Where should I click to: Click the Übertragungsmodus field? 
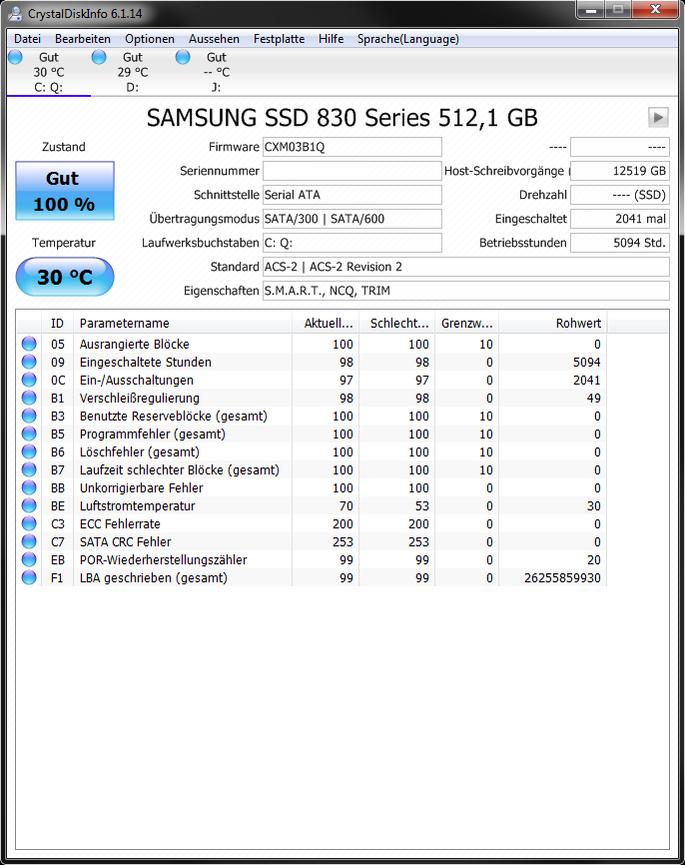coord(352,218)
